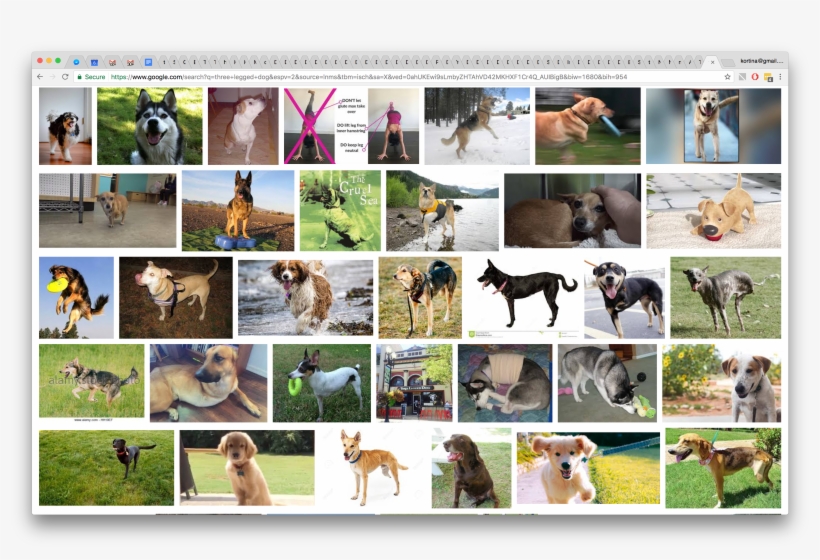The height and width of the screenshot is (560, 820).
Task: Open the white dog with green ring toy
Action: click(x=322, y=383)
